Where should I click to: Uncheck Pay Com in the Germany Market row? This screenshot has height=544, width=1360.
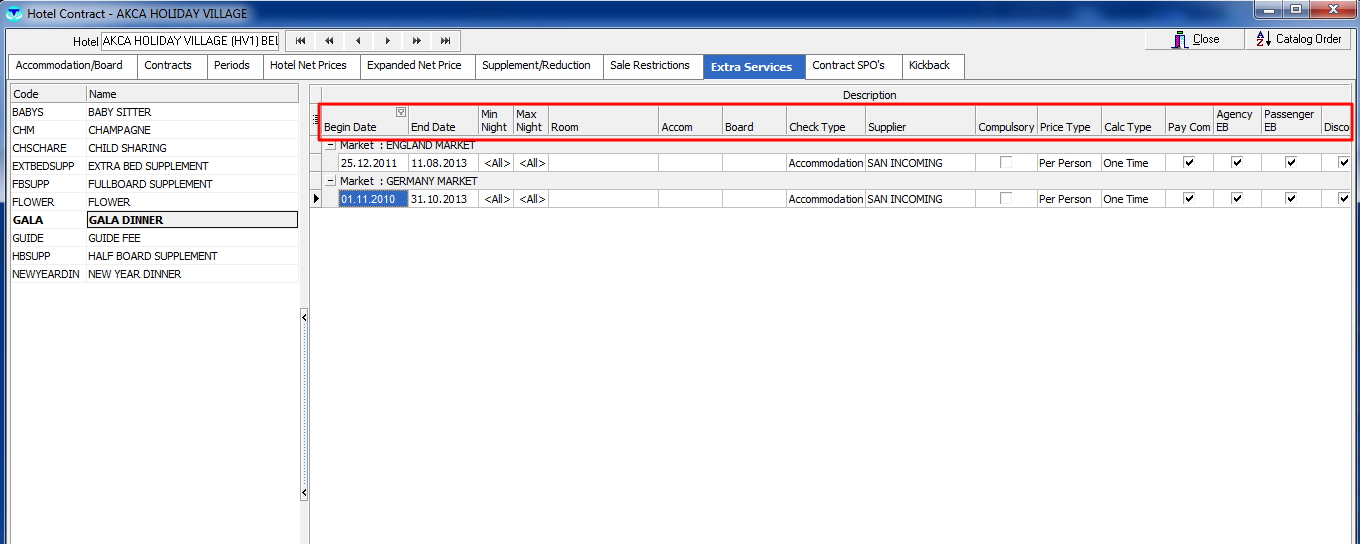[x=1189, y=199]
